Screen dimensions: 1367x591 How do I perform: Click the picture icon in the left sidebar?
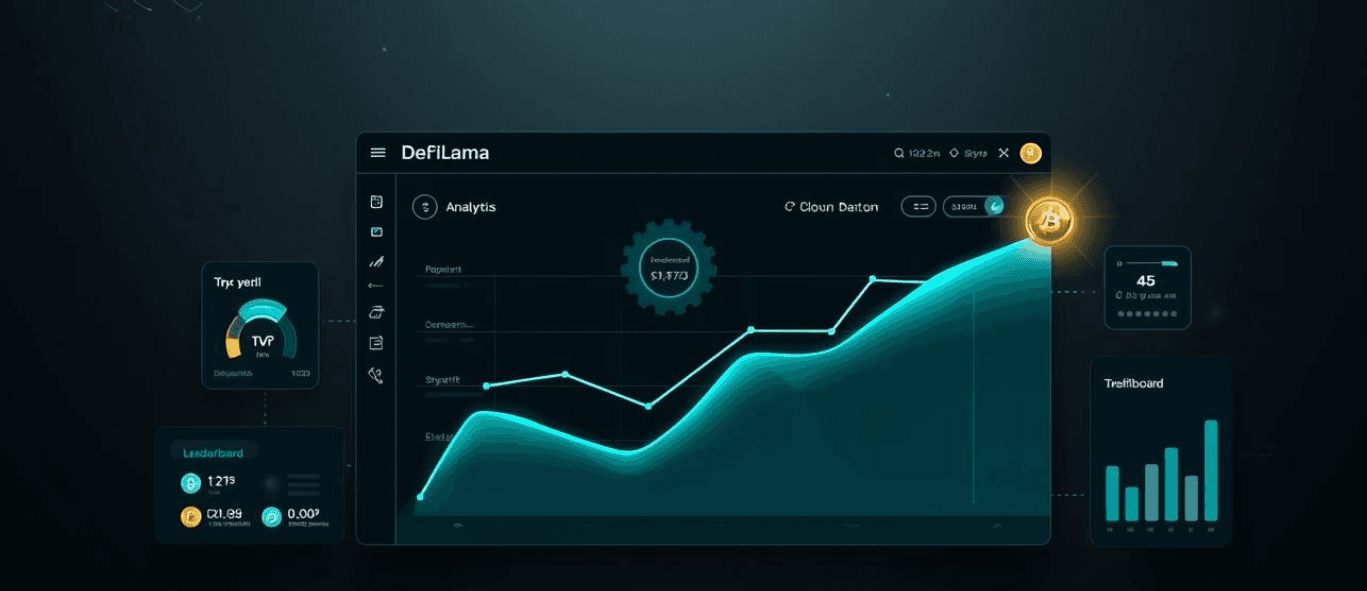pos(377,230)
